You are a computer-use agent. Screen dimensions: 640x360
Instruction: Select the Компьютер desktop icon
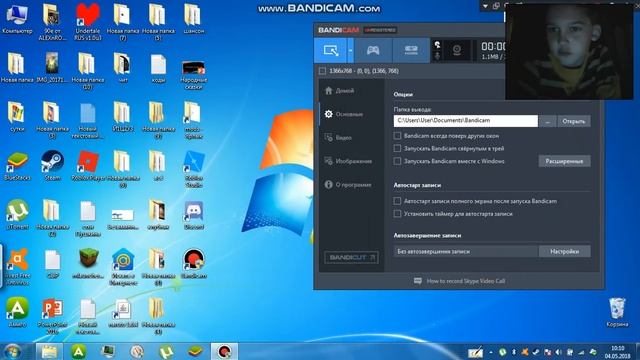17,20
